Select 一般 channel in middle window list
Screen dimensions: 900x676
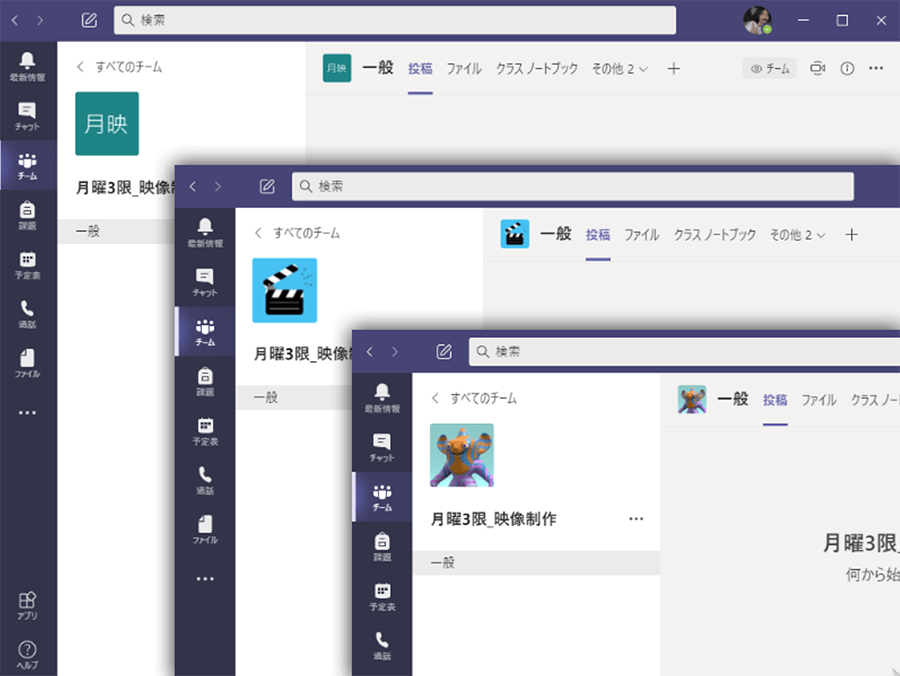point(294,397)
